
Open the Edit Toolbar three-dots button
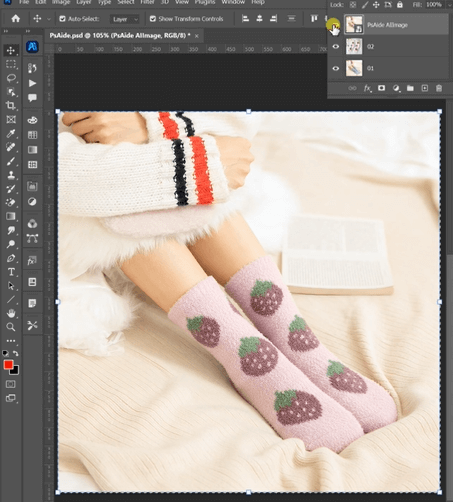[x=11, y=341]
